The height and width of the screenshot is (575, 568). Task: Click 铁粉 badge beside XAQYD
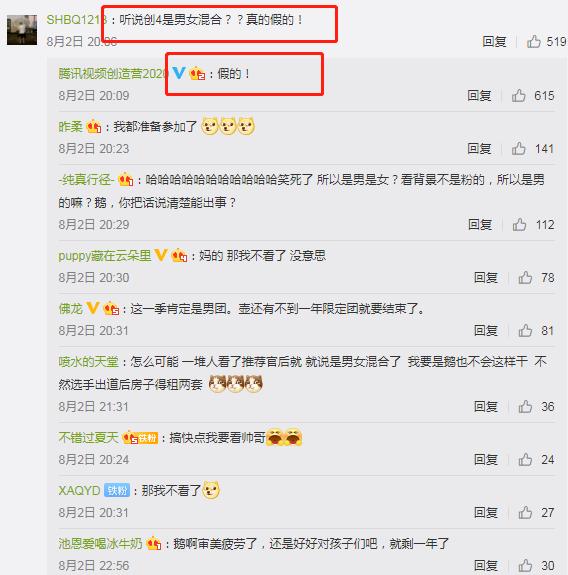[x=117, y=490]
